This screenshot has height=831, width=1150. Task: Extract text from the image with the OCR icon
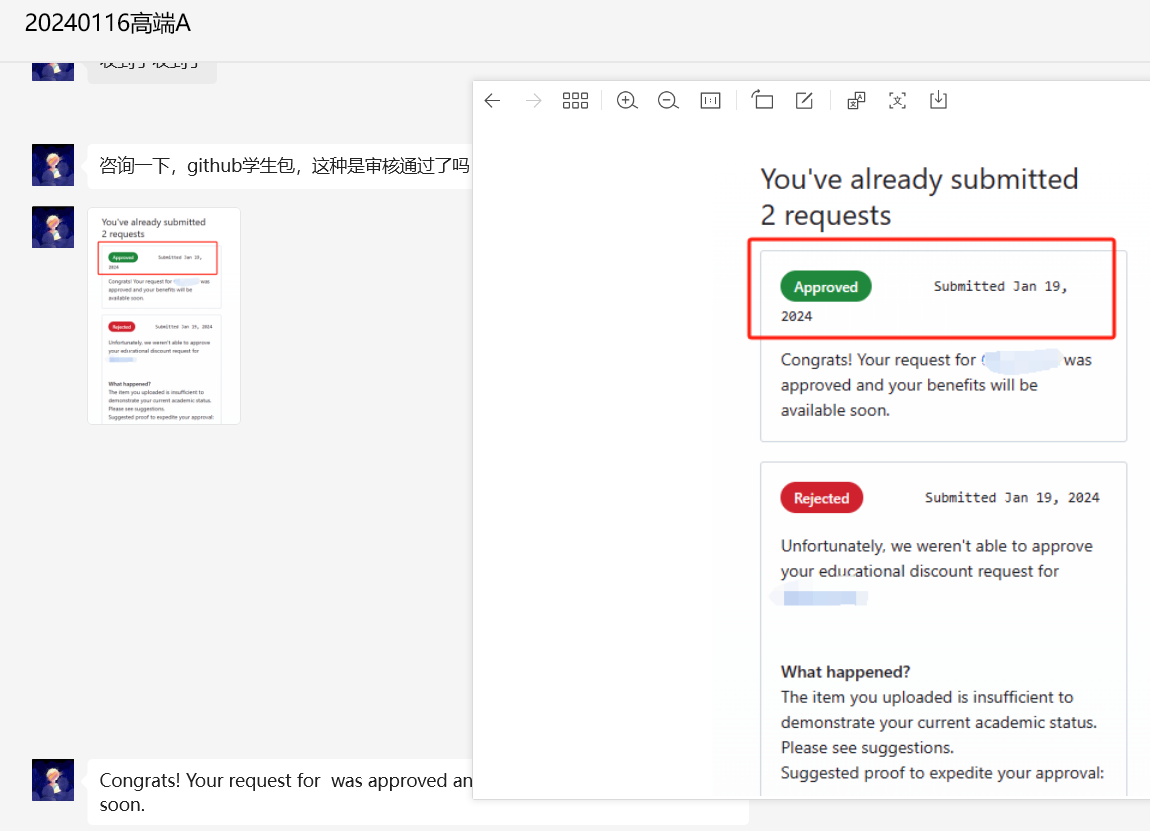click(x=897, y=100)
